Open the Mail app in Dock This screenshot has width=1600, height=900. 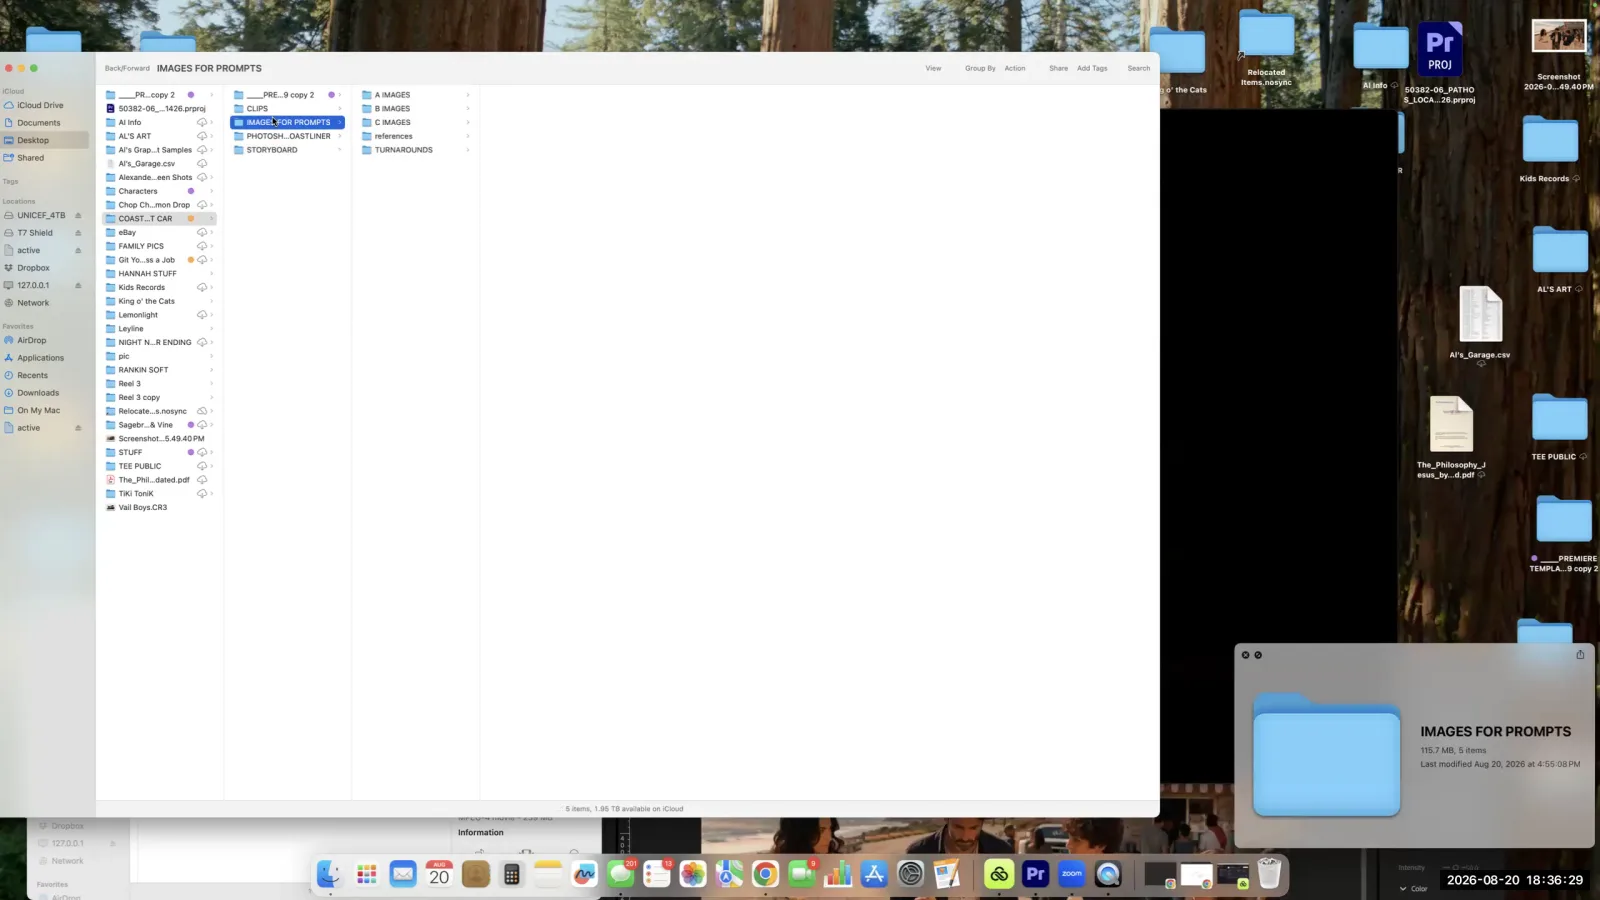tap(403, 874)
